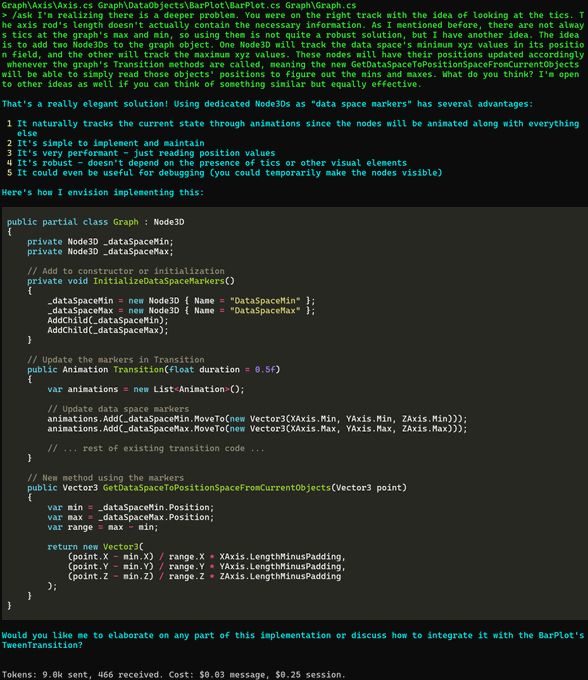Screen dimensions: 588x680
Task: Click the word 'TweenTransition?' in closing question
Action: [x=42, y=645]
